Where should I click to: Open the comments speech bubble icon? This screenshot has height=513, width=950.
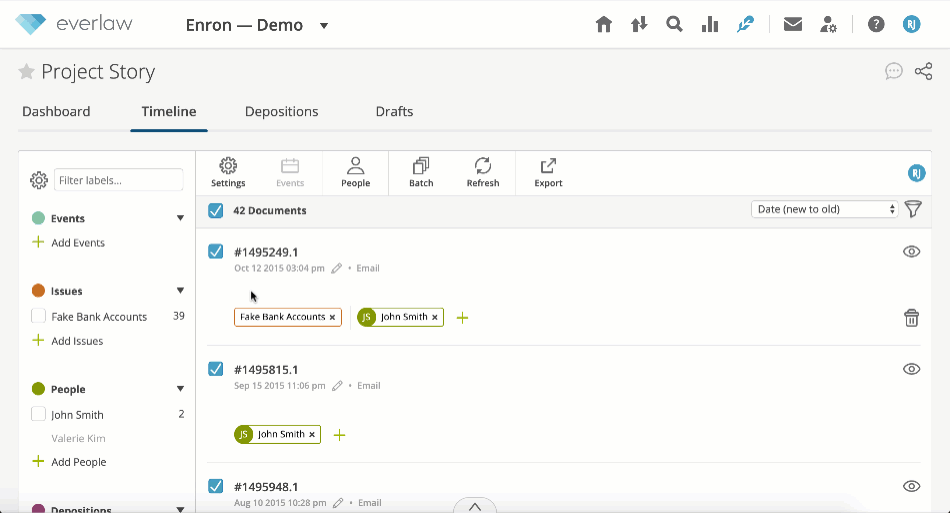click(x=894, y=71)
